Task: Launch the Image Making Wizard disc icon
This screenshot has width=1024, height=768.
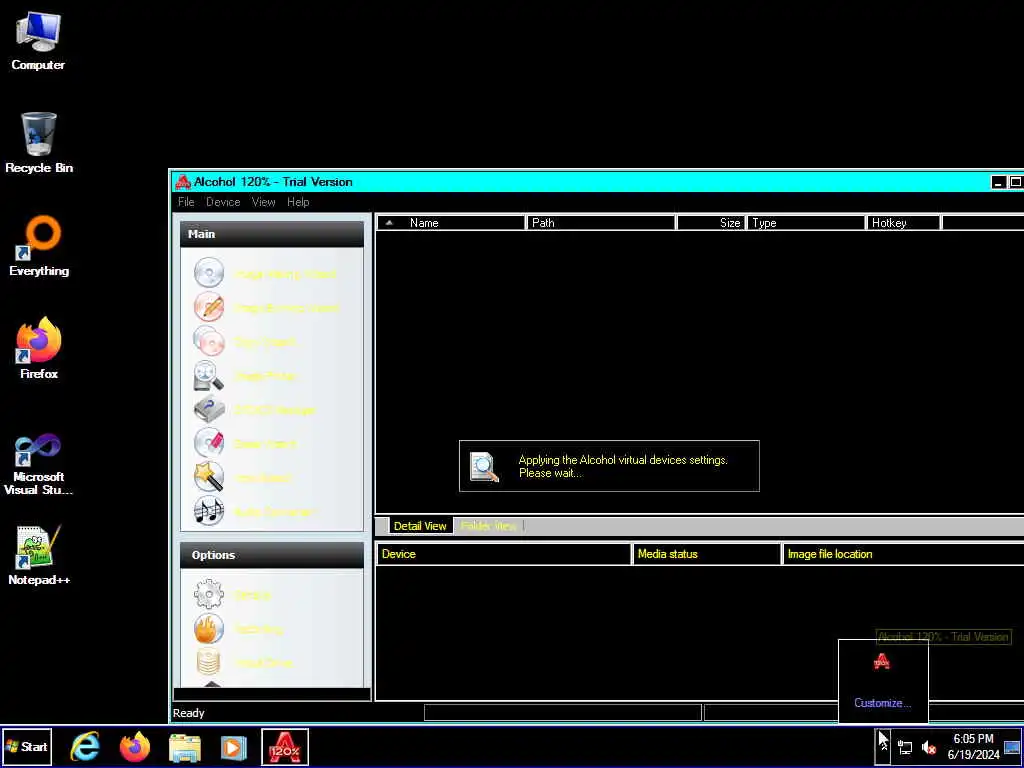Action: [x=209, y=273]
